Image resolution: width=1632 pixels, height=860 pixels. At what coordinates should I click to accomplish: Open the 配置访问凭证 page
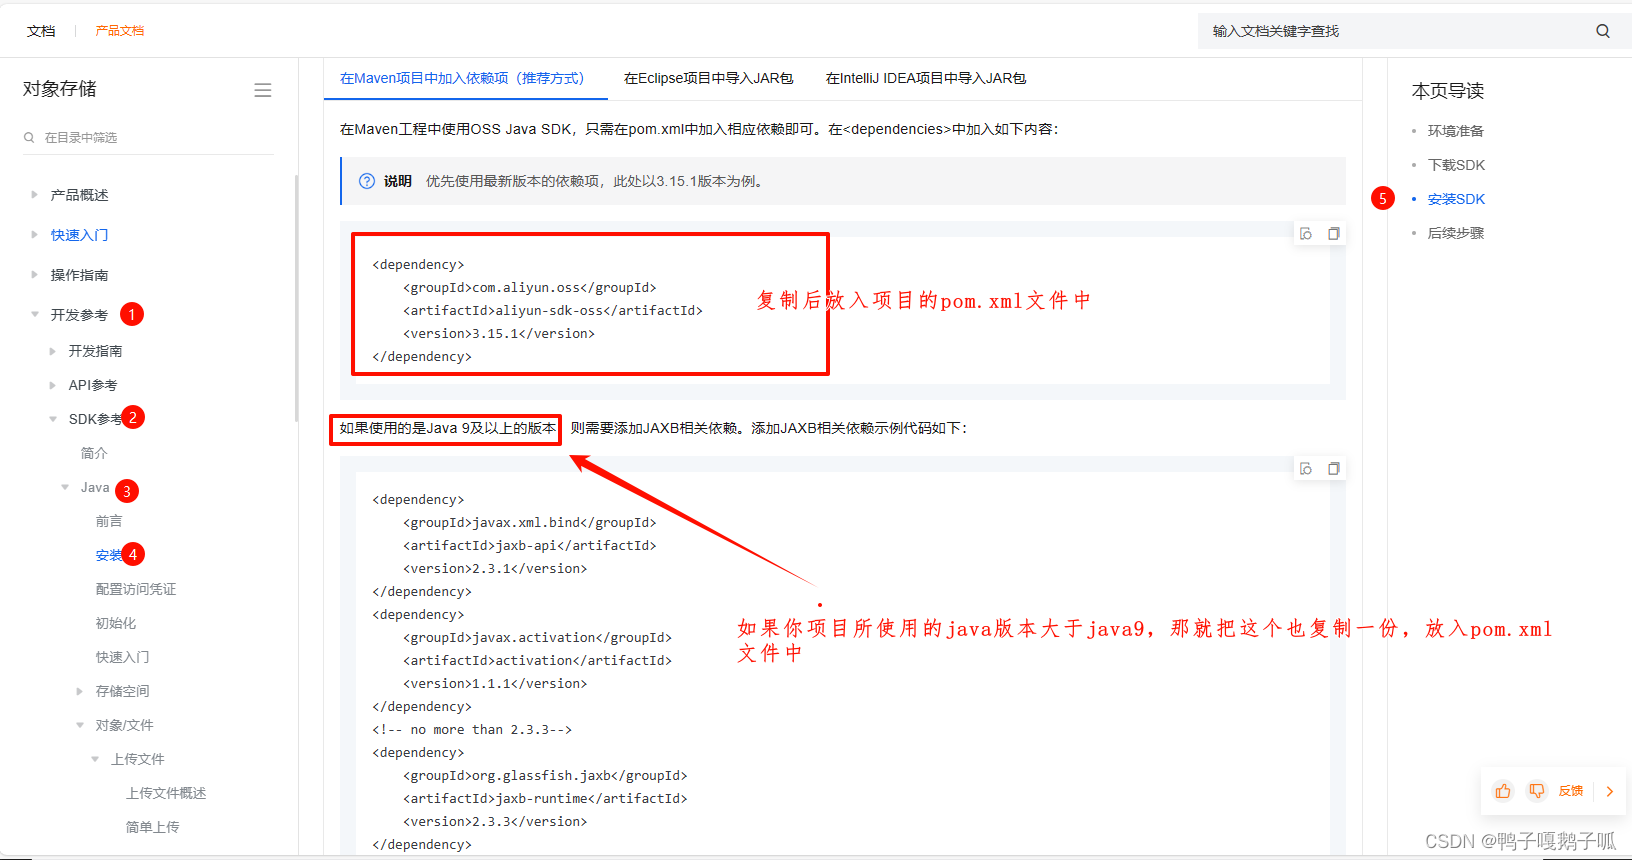tap(136, 589)
